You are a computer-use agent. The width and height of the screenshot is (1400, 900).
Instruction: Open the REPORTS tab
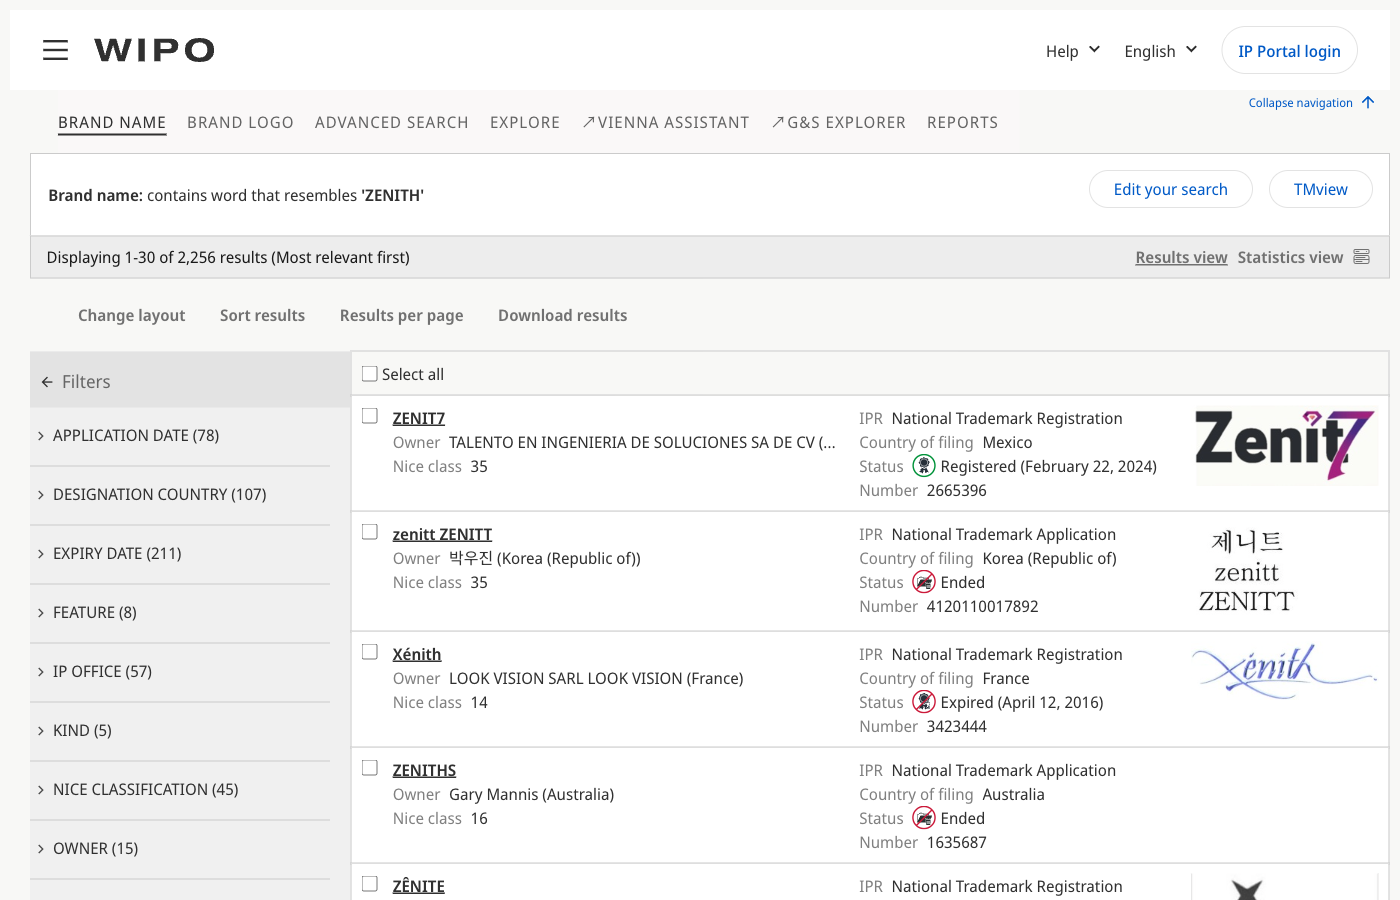tap(962, 122)
